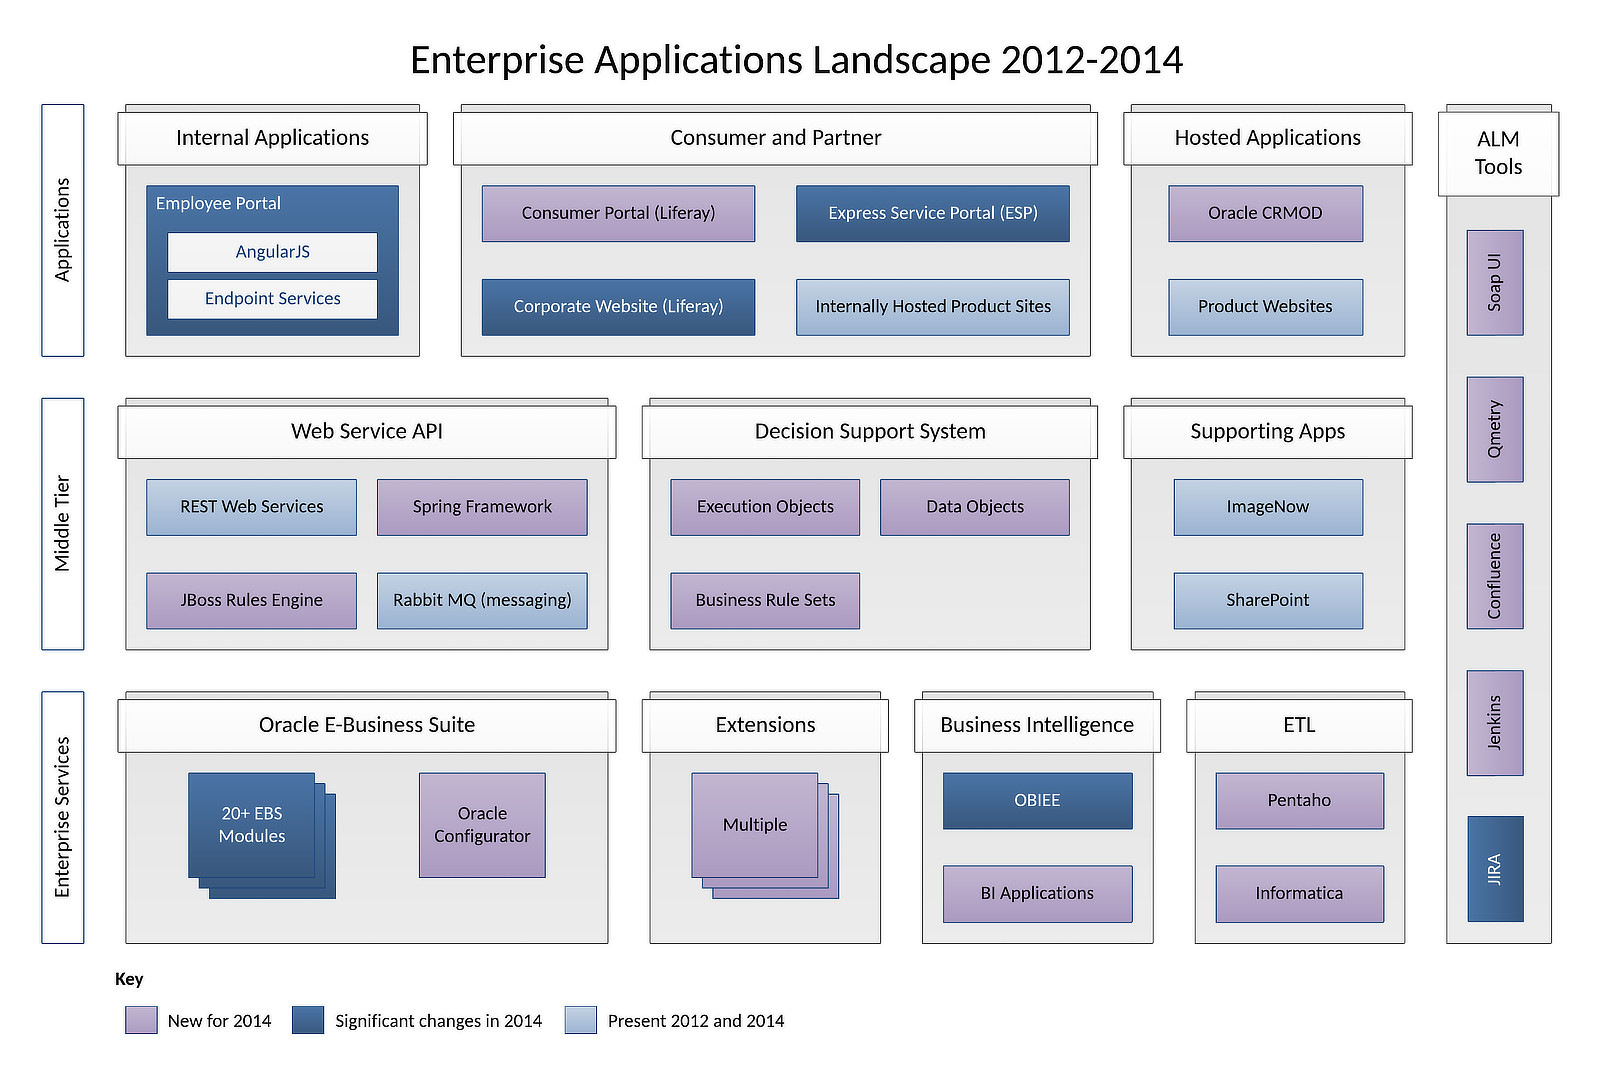1602x1080 pixels.
Task: Select Internally Hosted Product Sites box
Action: point(932,307)
